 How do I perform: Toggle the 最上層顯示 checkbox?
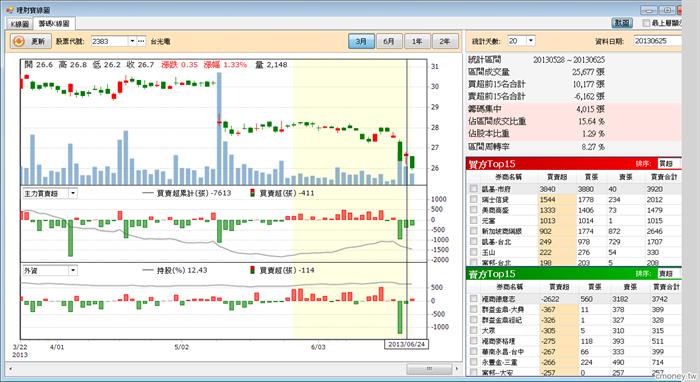pyautogui.click(x=646, y=23)
